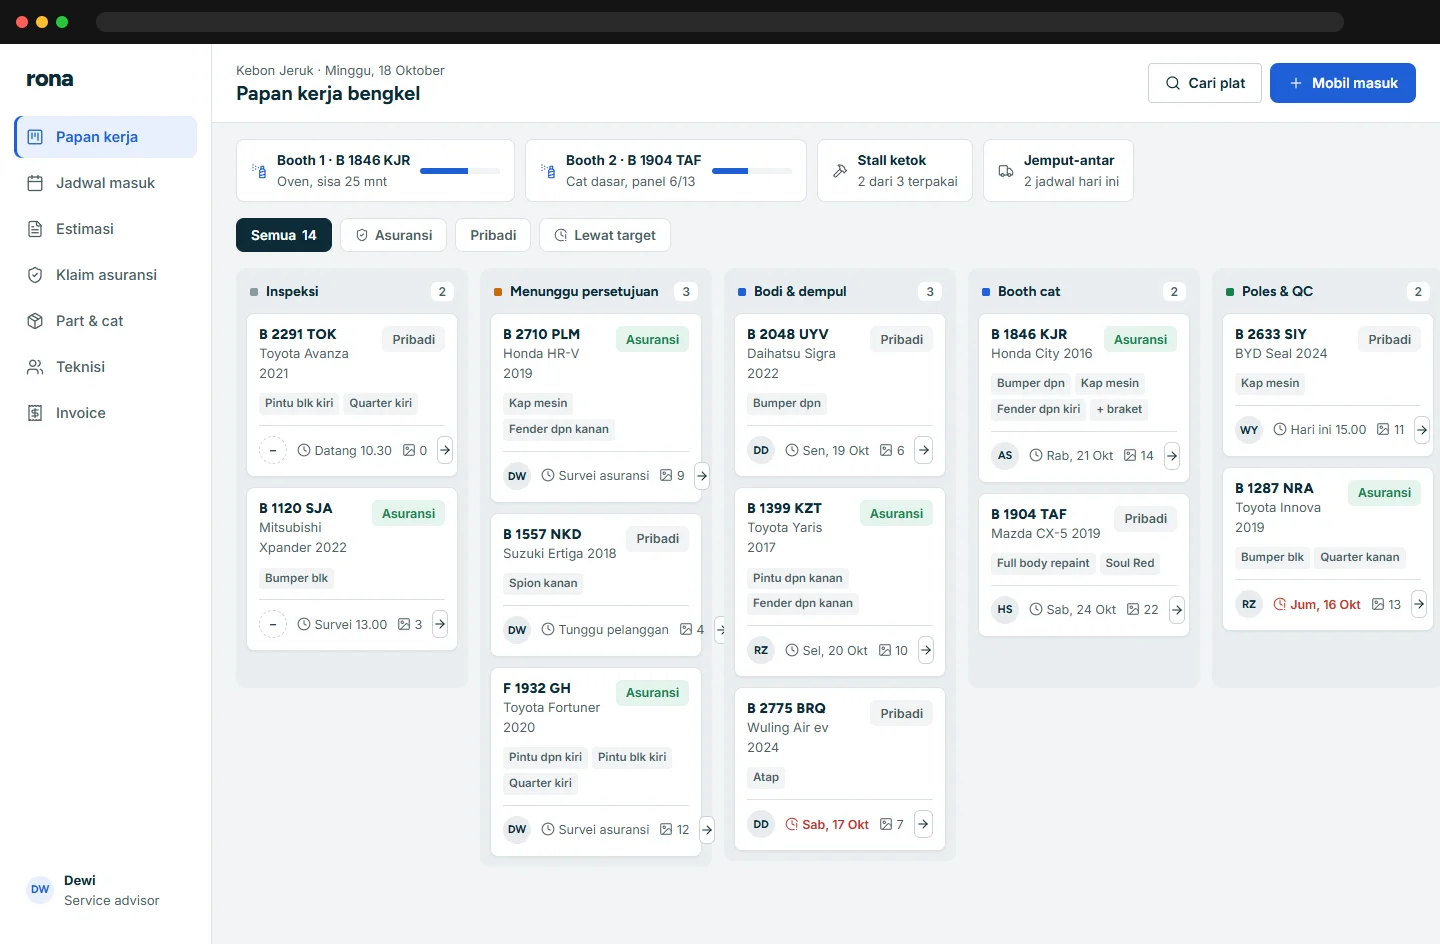Click the Part & cat box icon

(35, 321)
